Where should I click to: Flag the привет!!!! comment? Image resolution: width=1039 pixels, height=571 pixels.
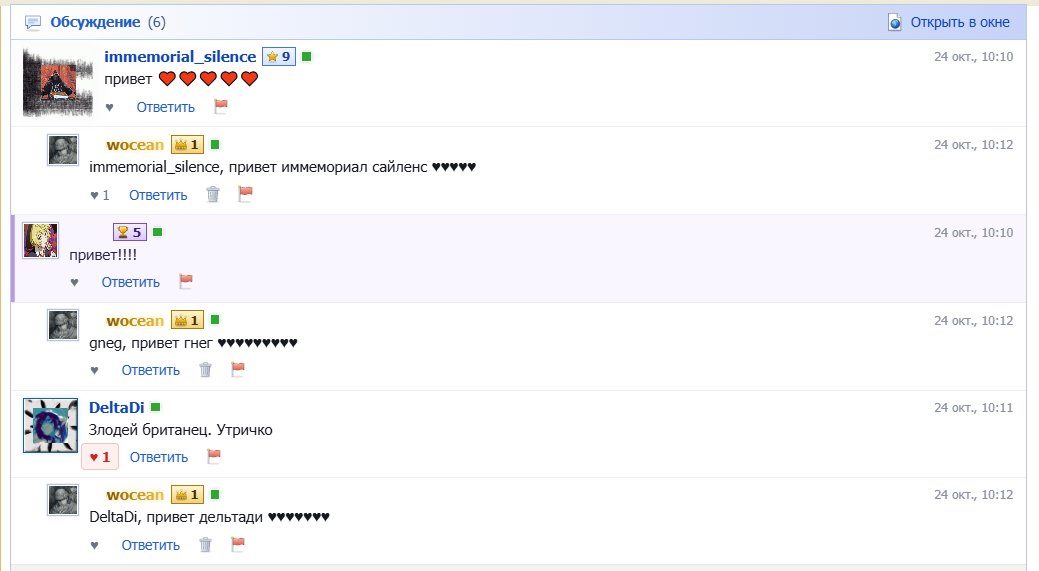(x=186, y=282)
